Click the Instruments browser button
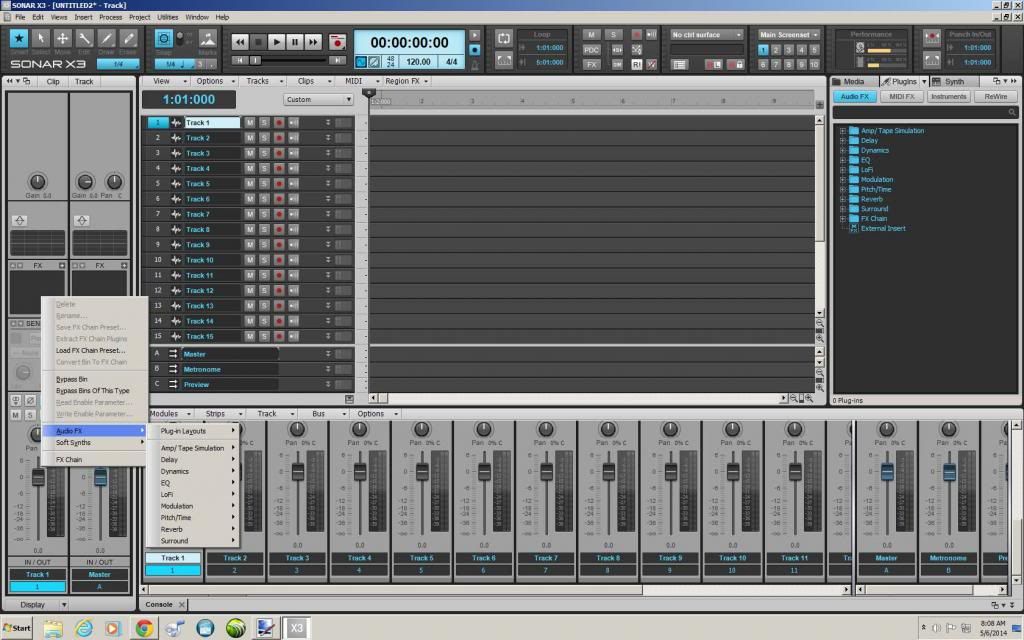 949,97
